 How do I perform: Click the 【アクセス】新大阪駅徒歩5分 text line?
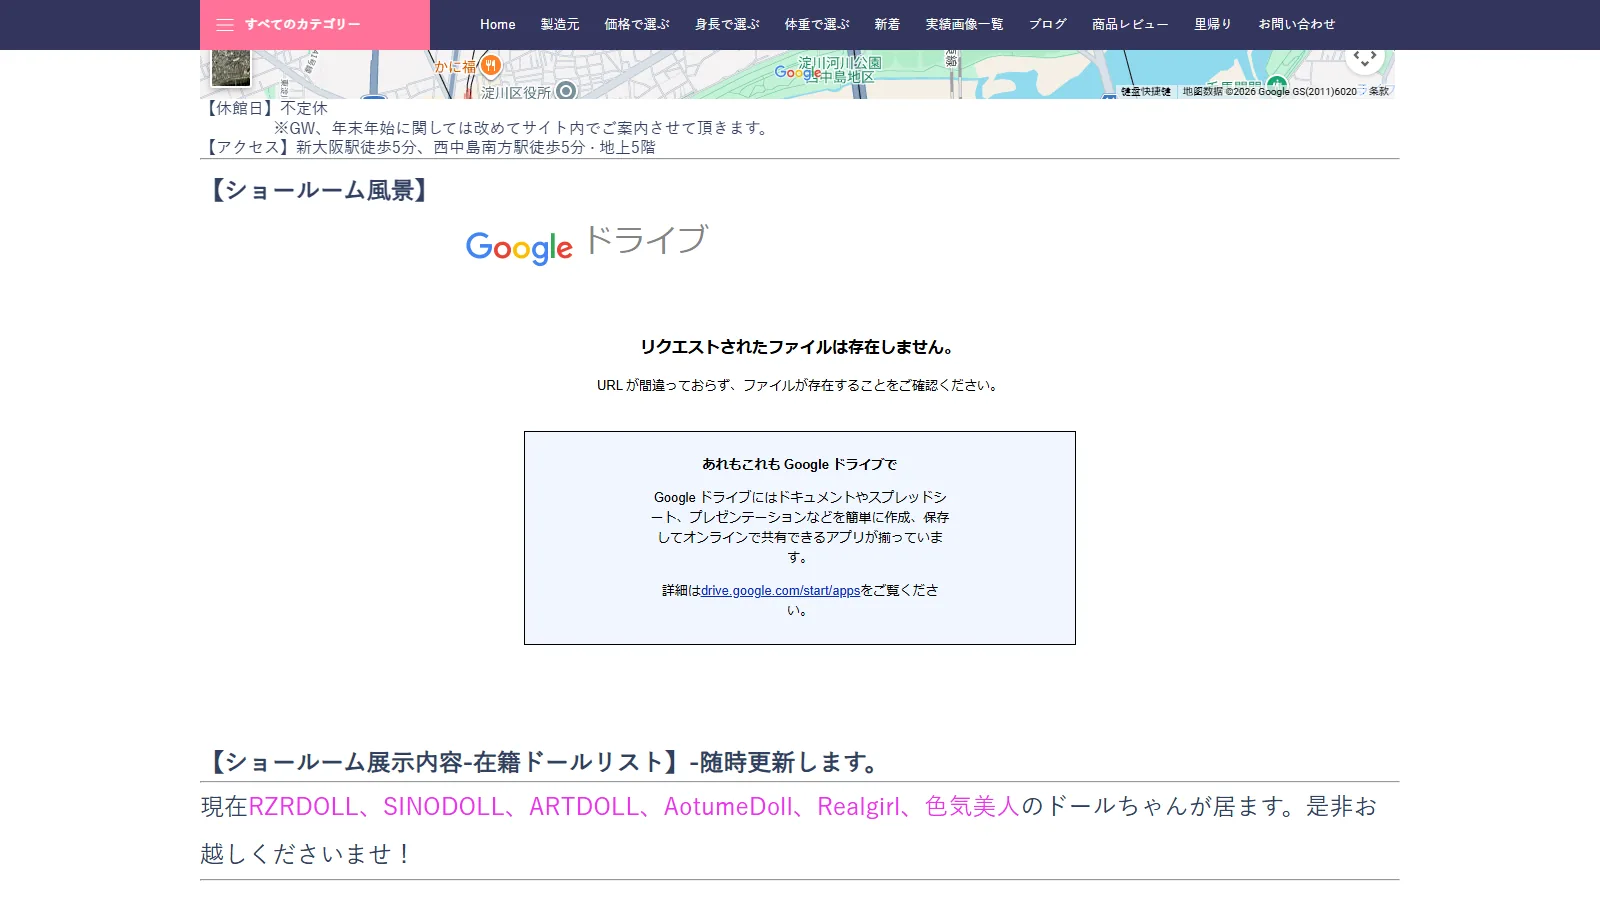[x=428, y=147]
